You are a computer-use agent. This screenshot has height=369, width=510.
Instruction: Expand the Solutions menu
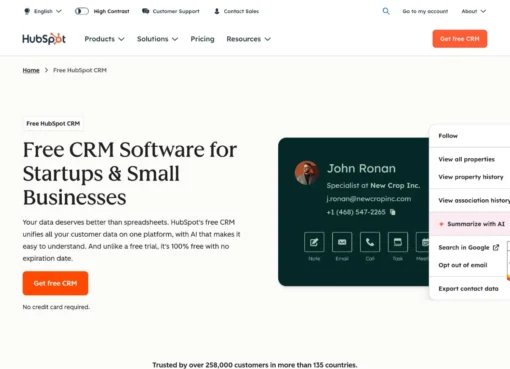(x=157, y=39)
